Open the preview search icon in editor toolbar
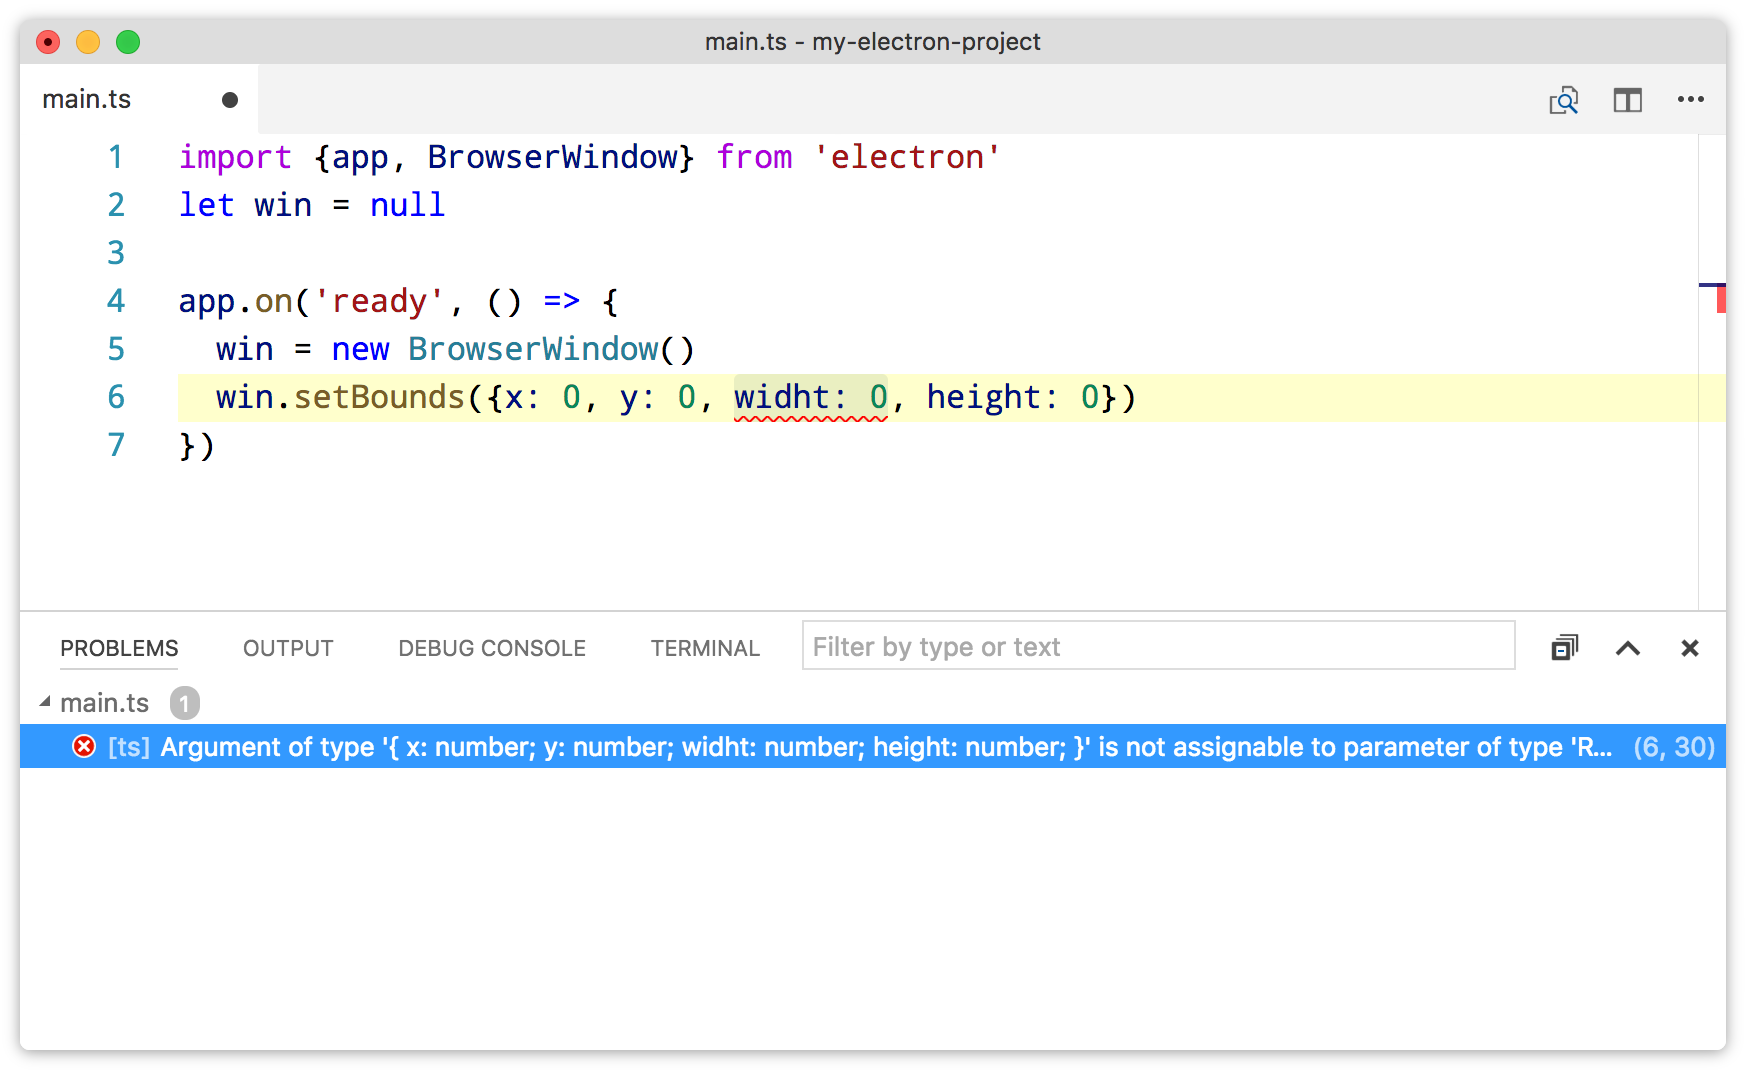 [x=1564, y=100]
